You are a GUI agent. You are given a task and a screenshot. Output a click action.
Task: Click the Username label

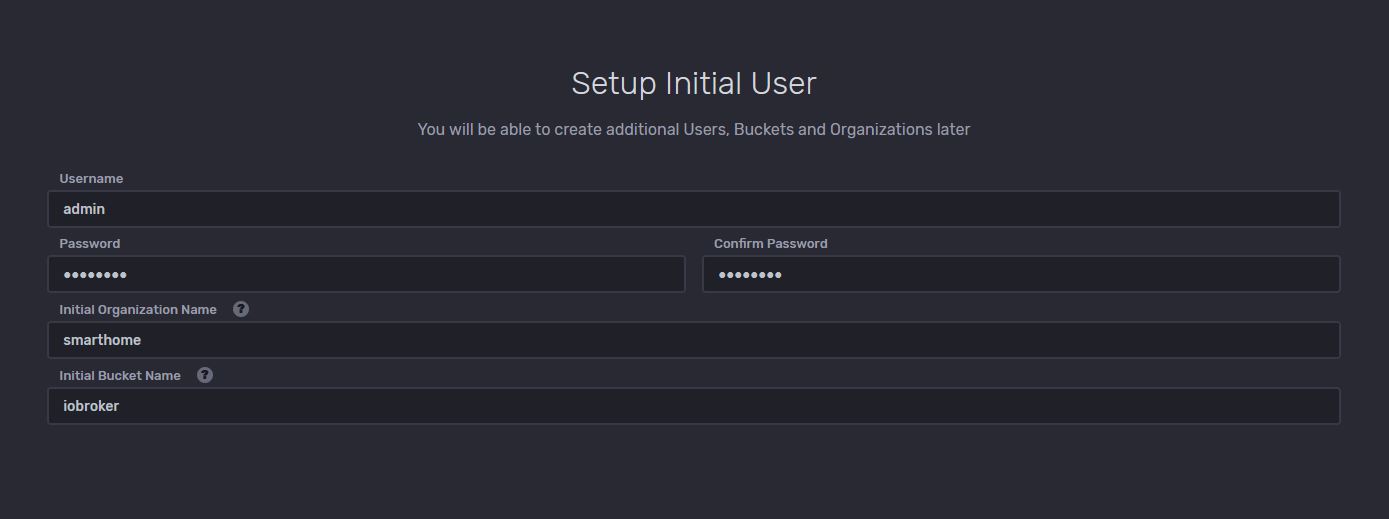click(91, 179)
